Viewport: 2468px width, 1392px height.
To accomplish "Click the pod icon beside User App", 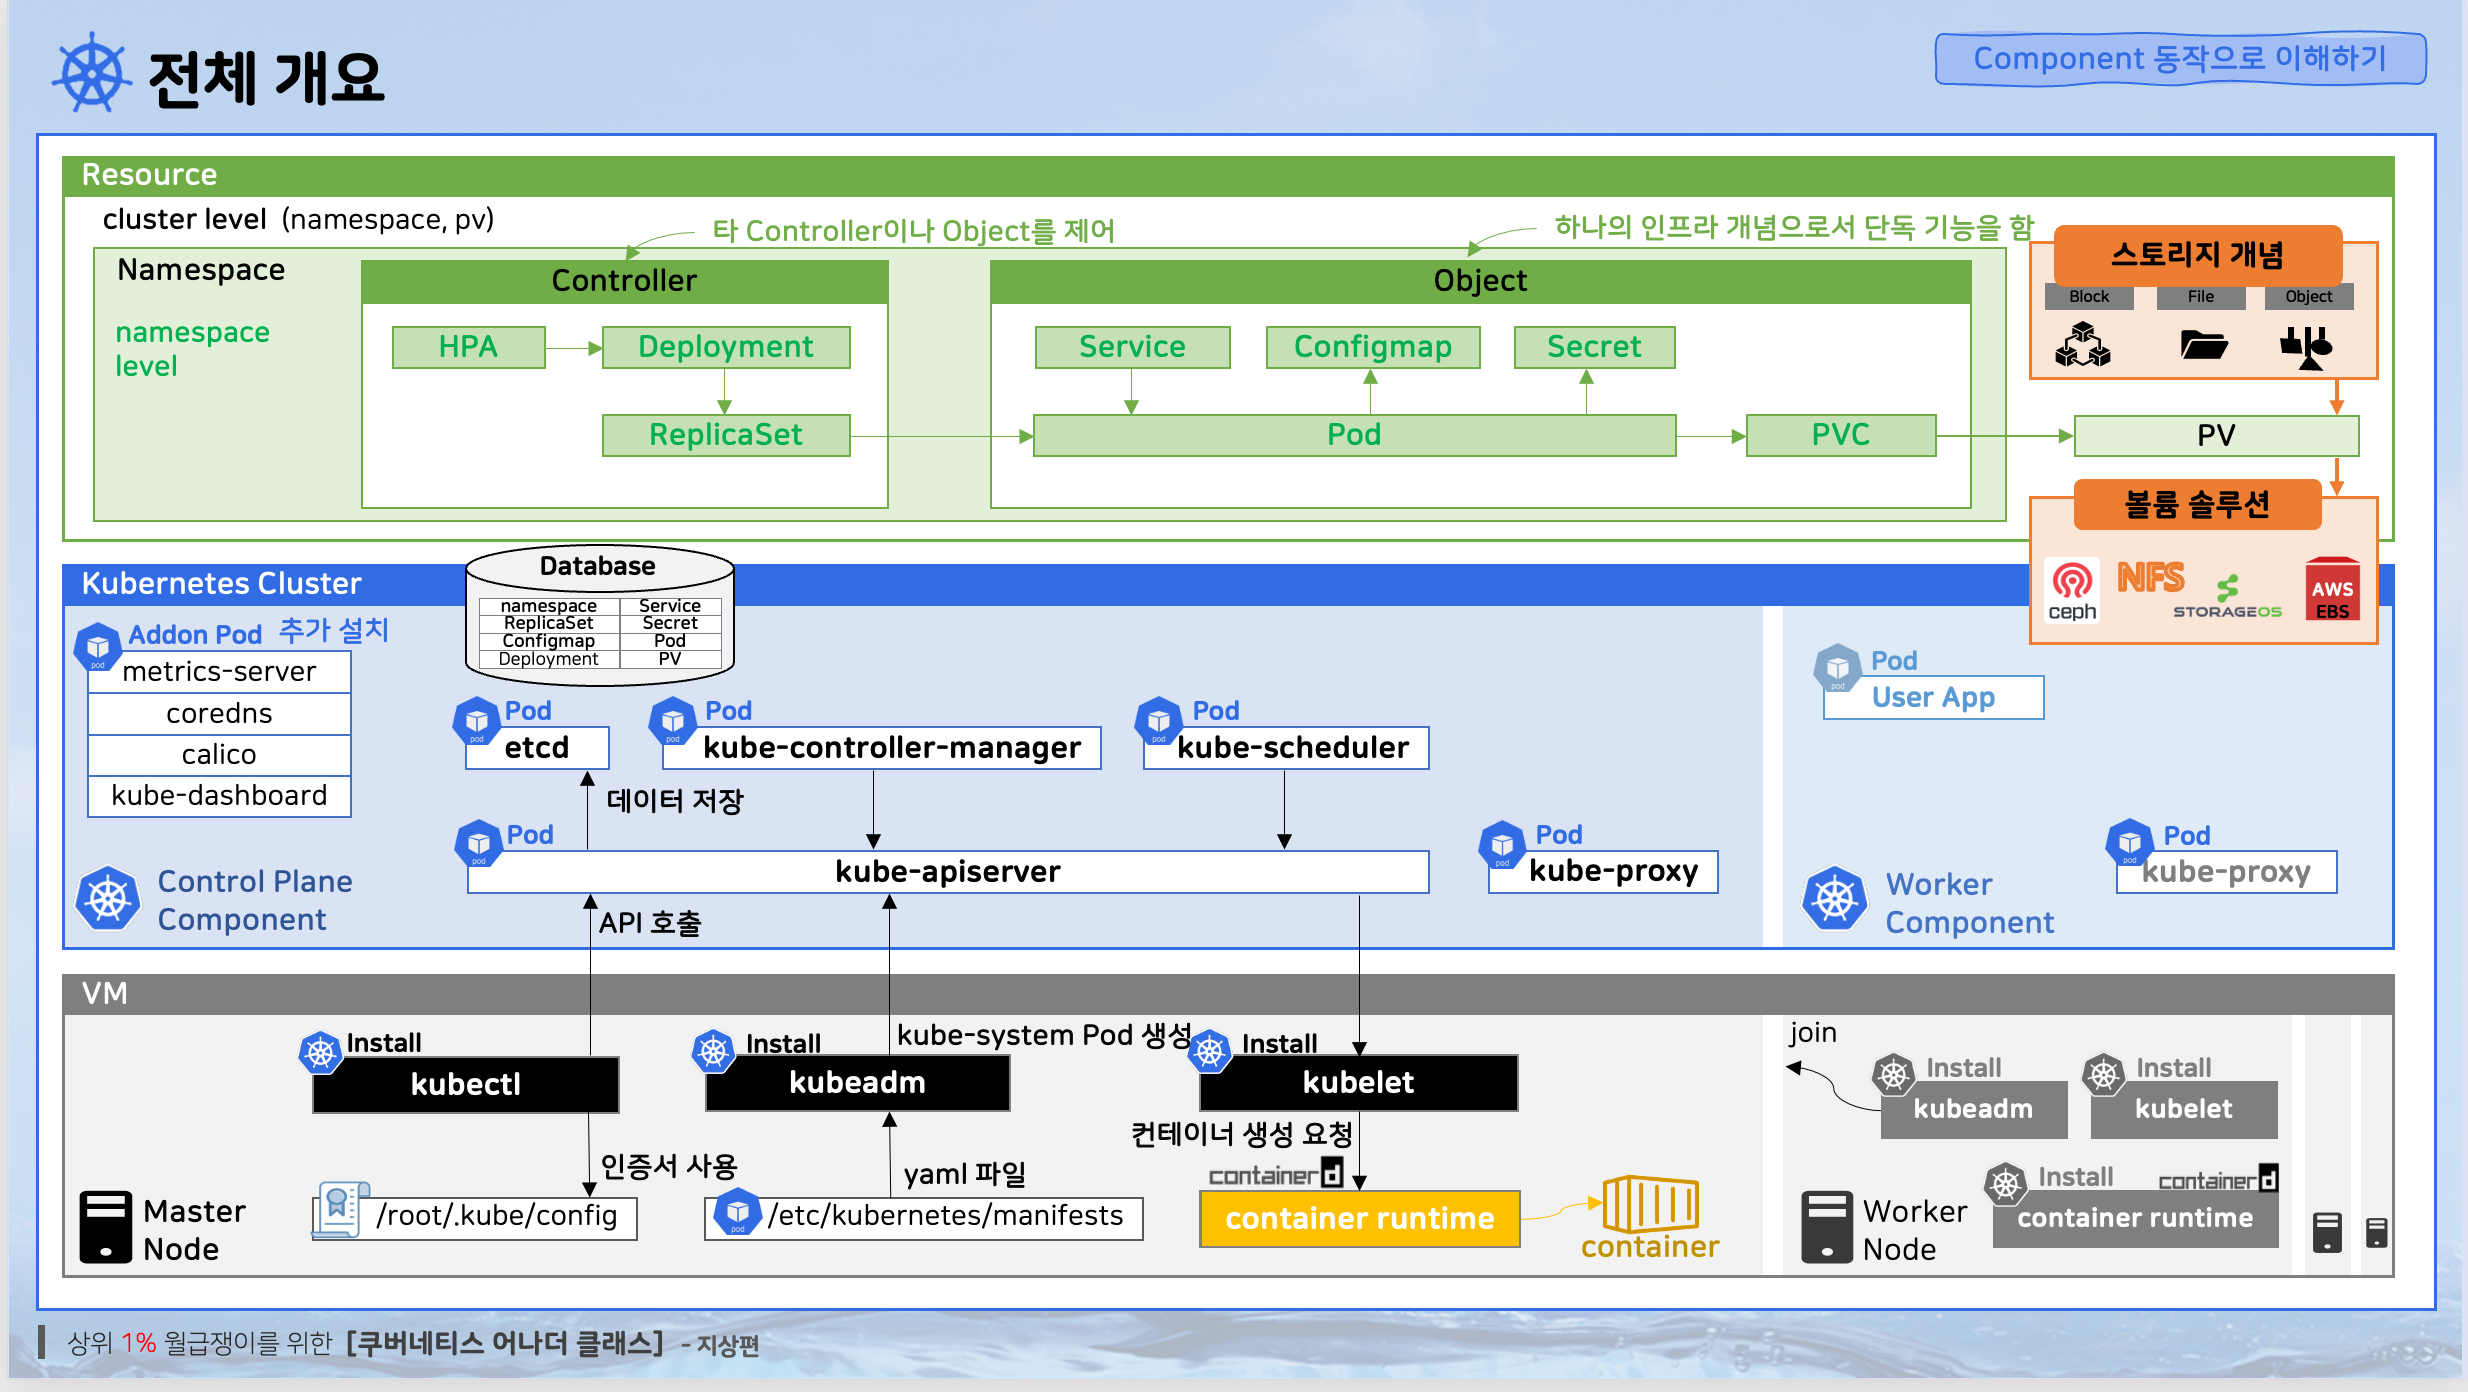I will click(x=1838, y=669).
